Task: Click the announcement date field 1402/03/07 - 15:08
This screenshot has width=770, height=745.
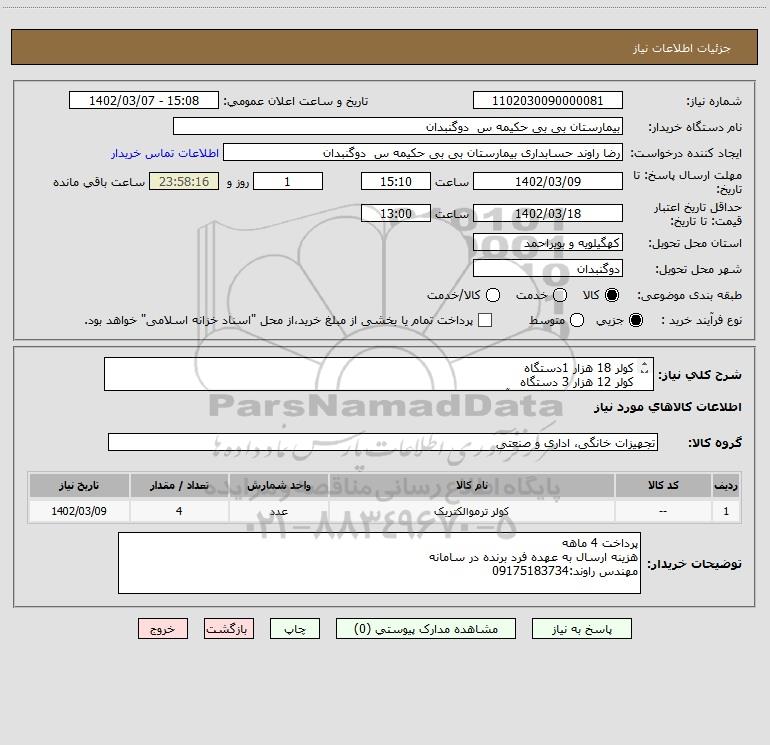Action: (x=144, y=100)
